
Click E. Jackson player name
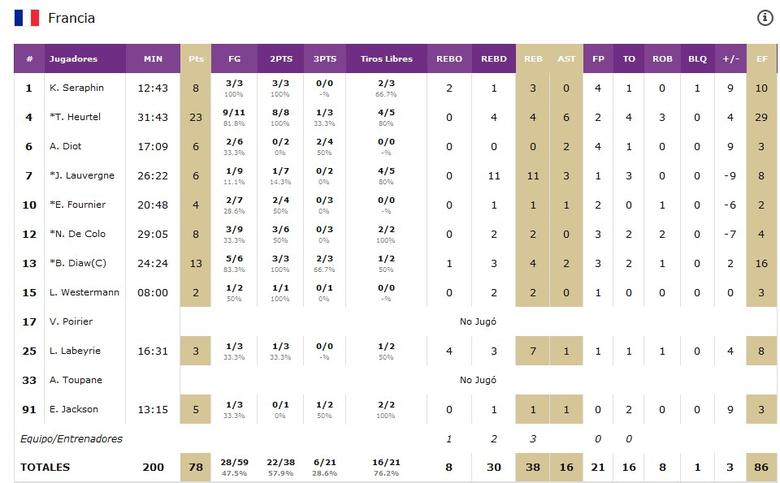pos(74,409)
